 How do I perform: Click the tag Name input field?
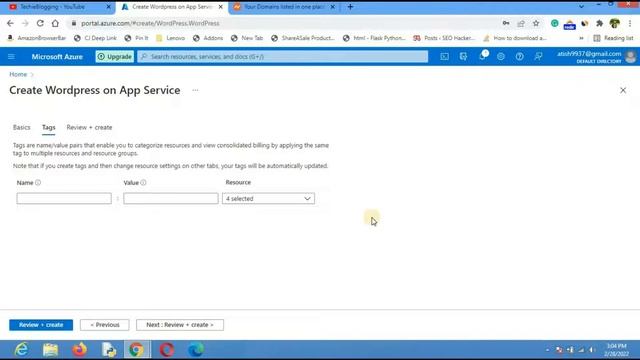click(x=64, y=198)
